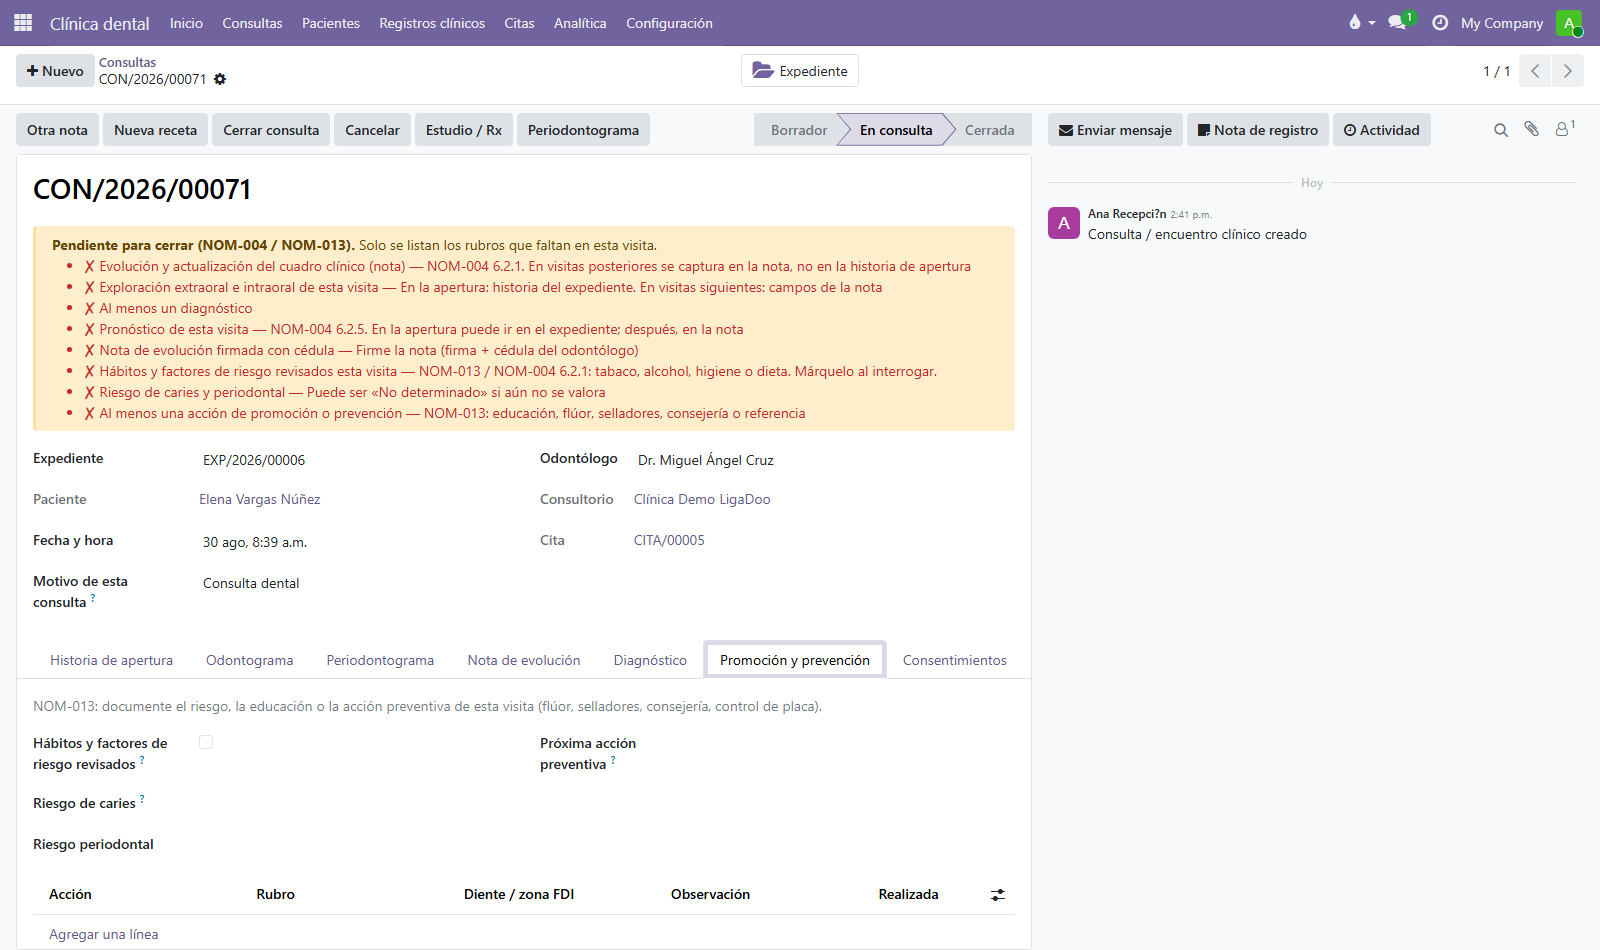
Task: Open patient link Elena Vargas Núñez
Action: [260, 499]
